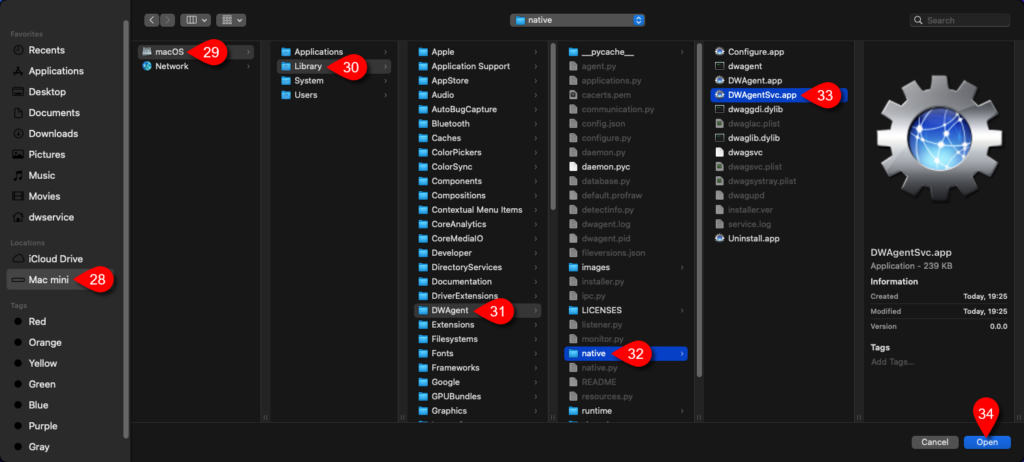Viewport: 1024px width, 462px height.
Task: Click the Search field
Action: tap(960, 20)
